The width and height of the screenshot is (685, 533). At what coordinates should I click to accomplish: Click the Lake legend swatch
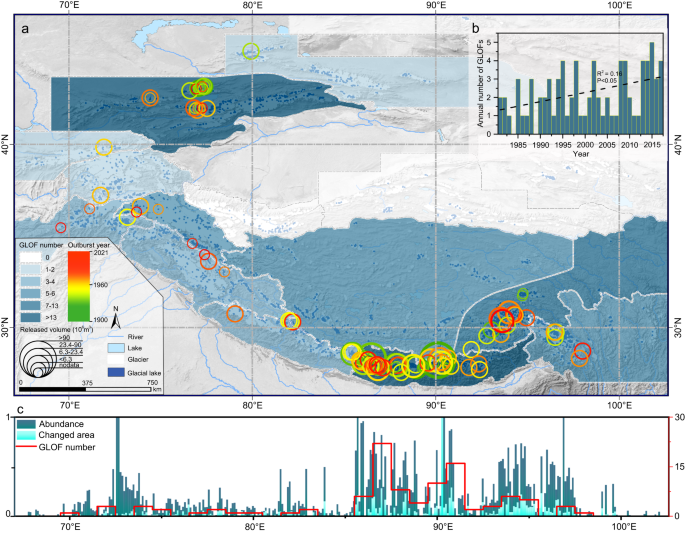117,348
